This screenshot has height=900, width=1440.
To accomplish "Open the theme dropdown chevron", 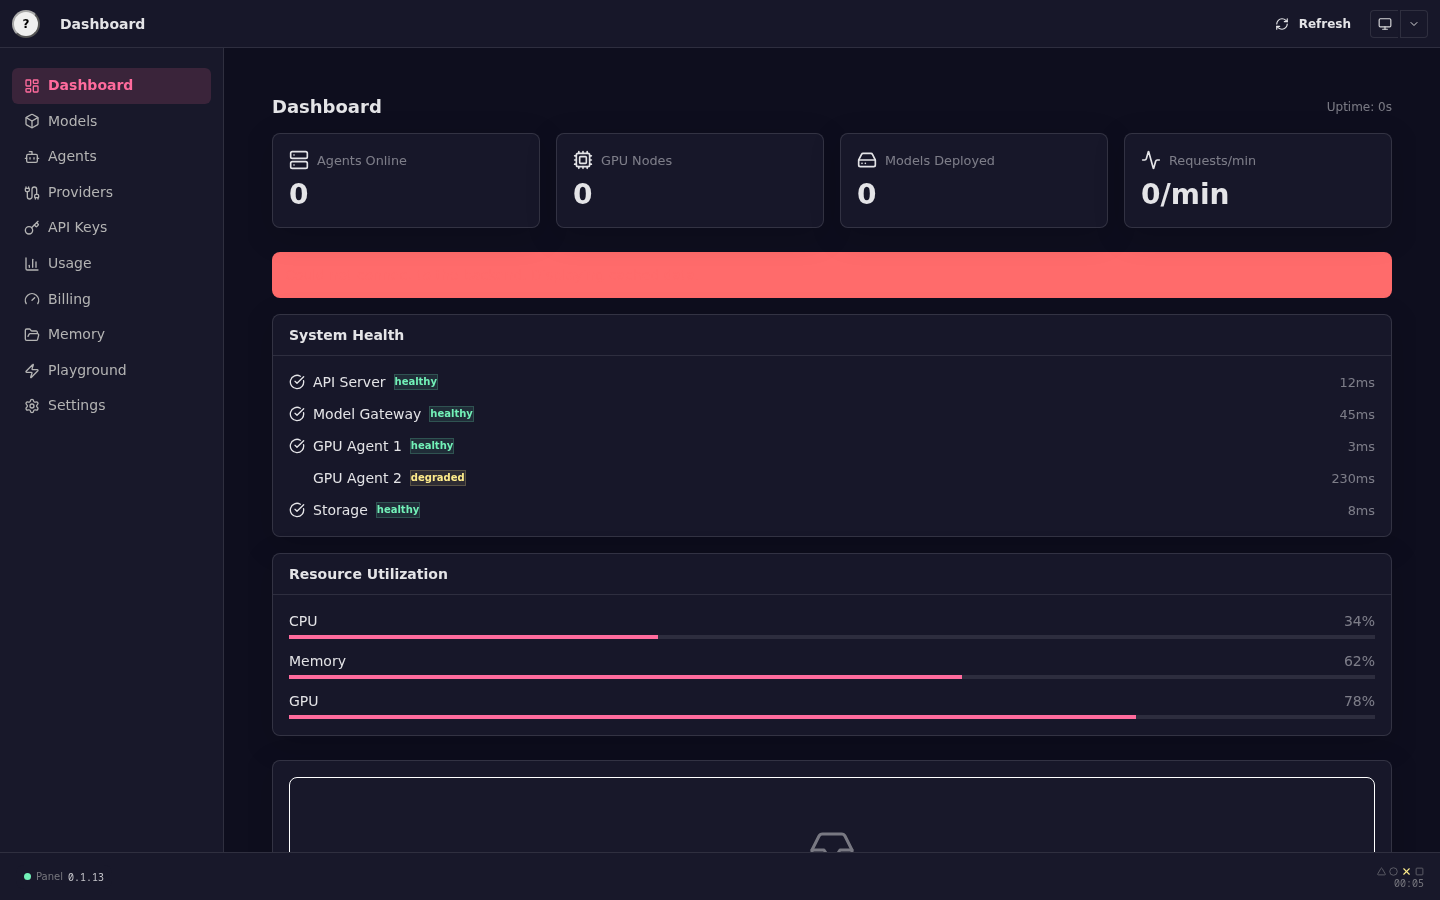I will [x=1414, y=24].
